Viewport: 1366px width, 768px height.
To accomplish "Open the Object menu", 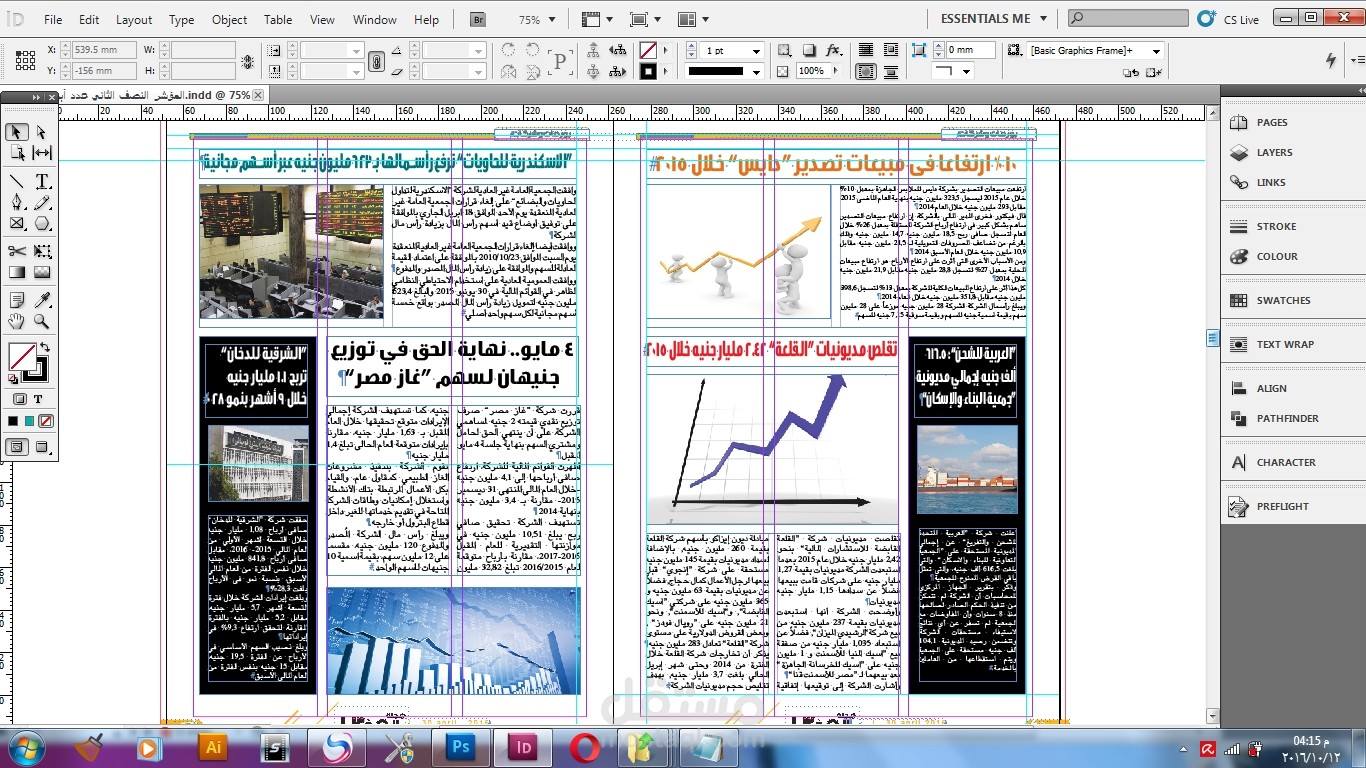I will click(x=229, y=19).
